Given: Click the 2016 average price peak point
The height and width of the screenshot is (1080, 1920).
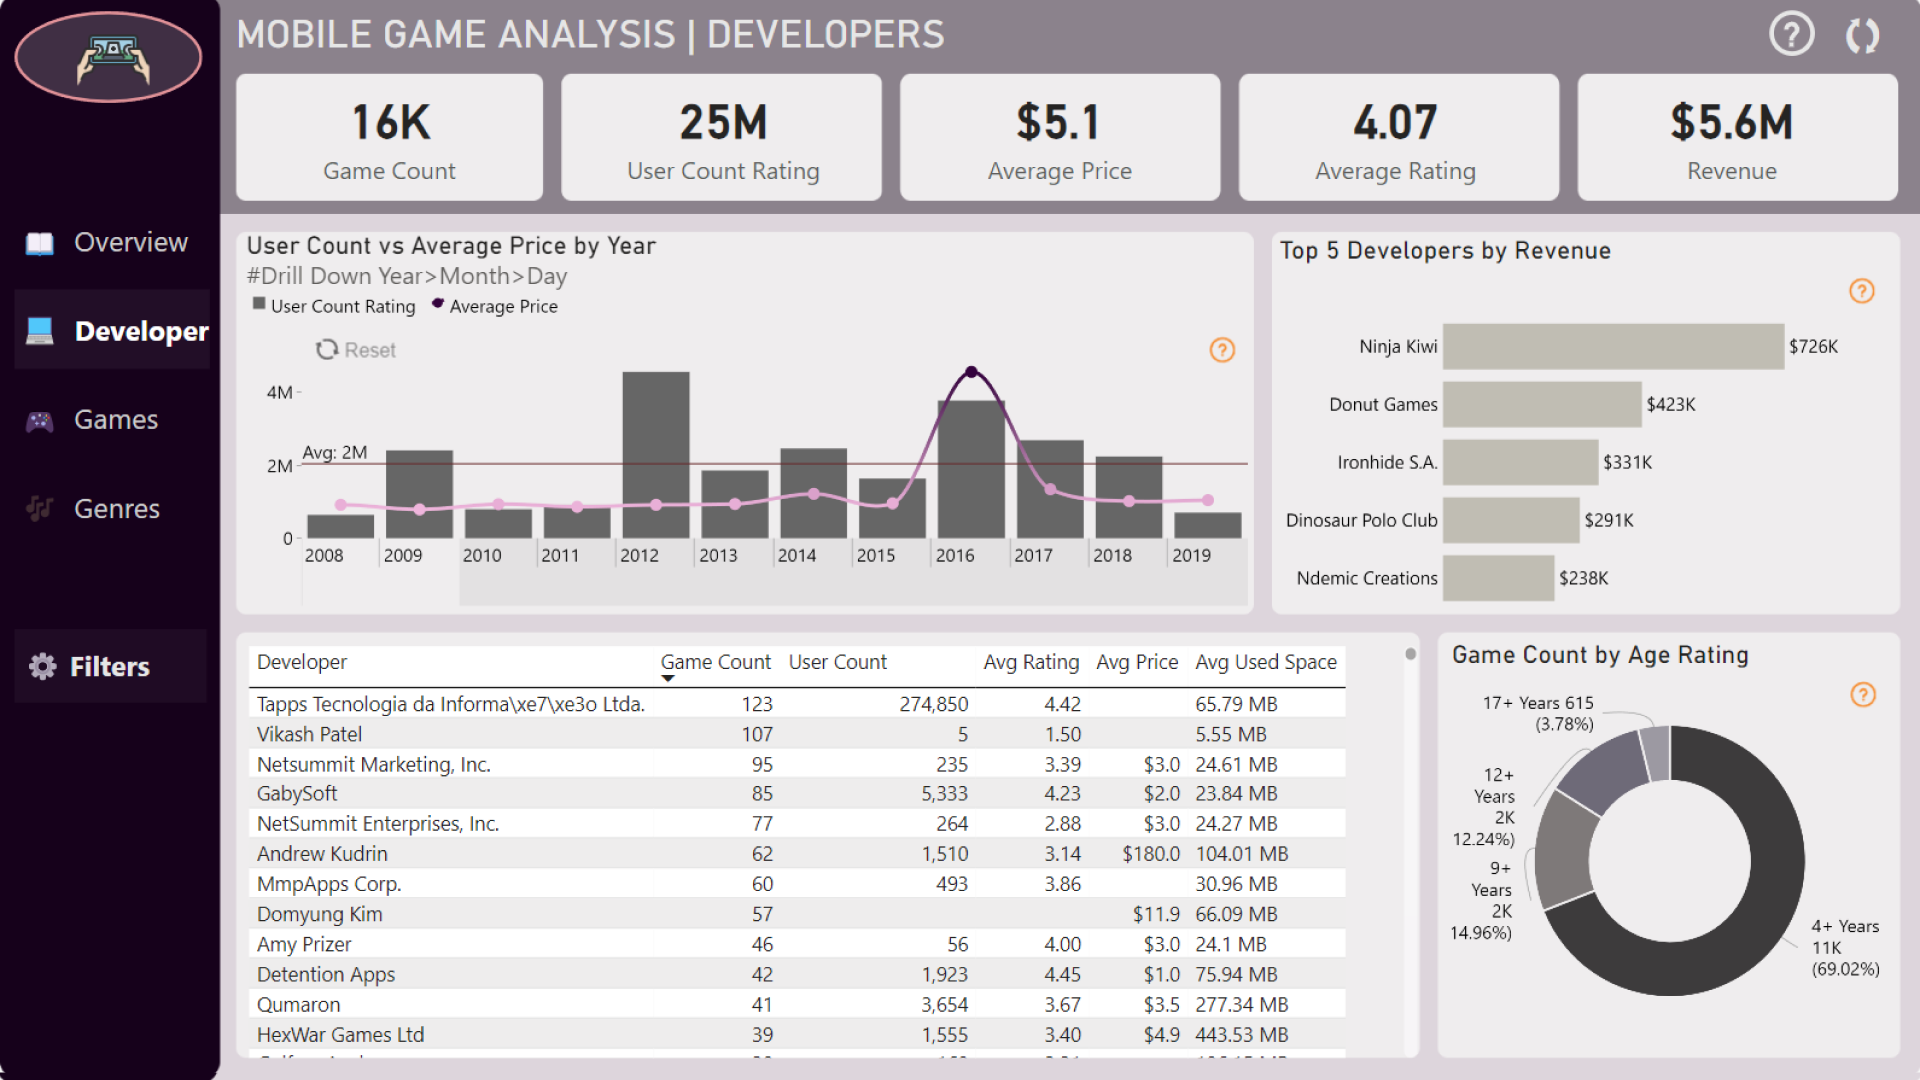Looking at the screenshot, I should [x=971, y=372].
